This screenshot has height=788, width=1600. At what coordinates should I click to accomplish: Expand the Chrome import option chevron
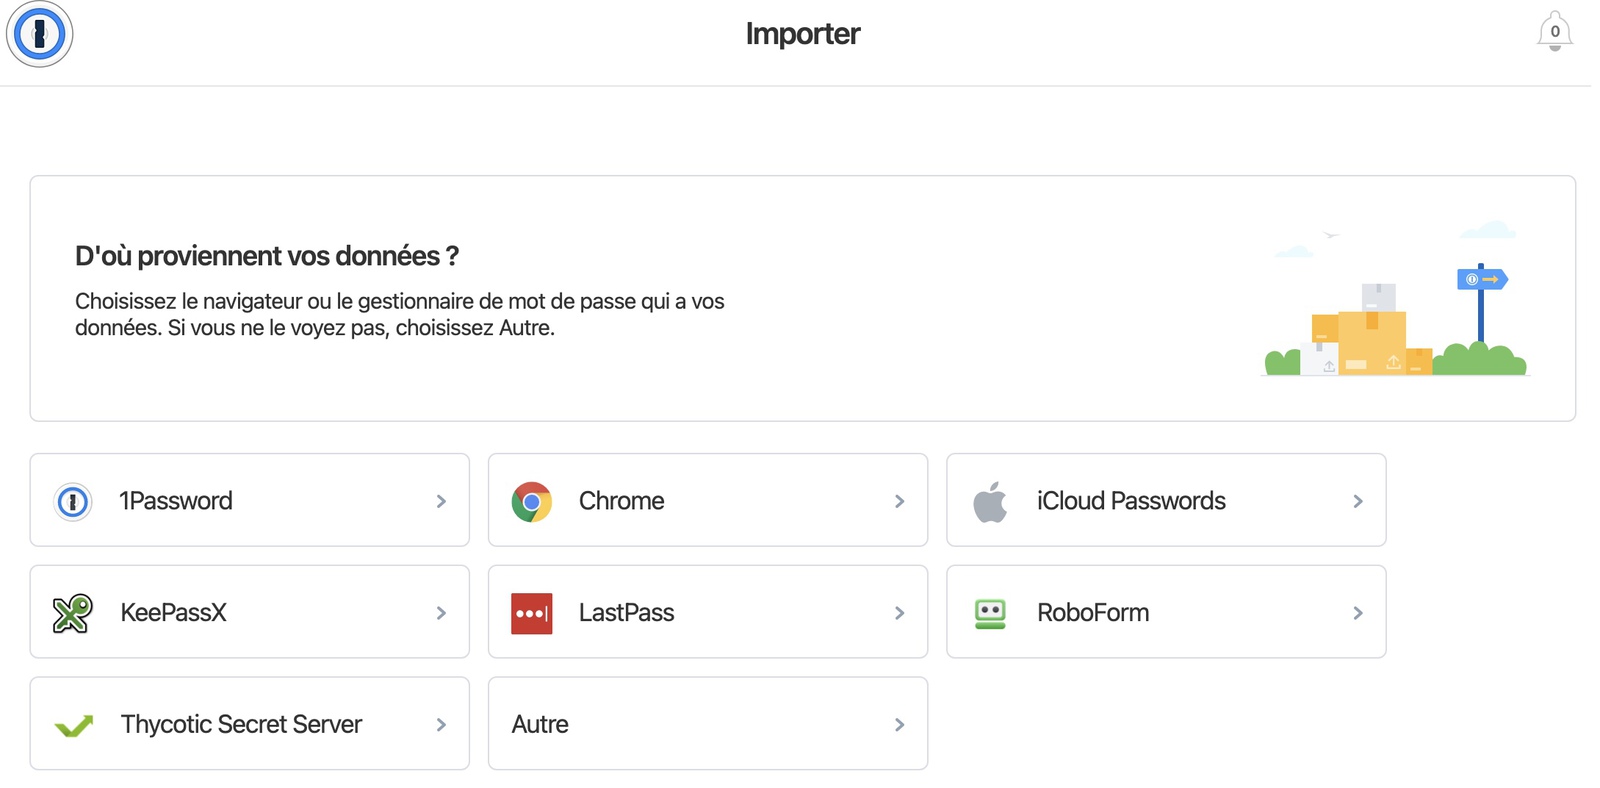899,501
